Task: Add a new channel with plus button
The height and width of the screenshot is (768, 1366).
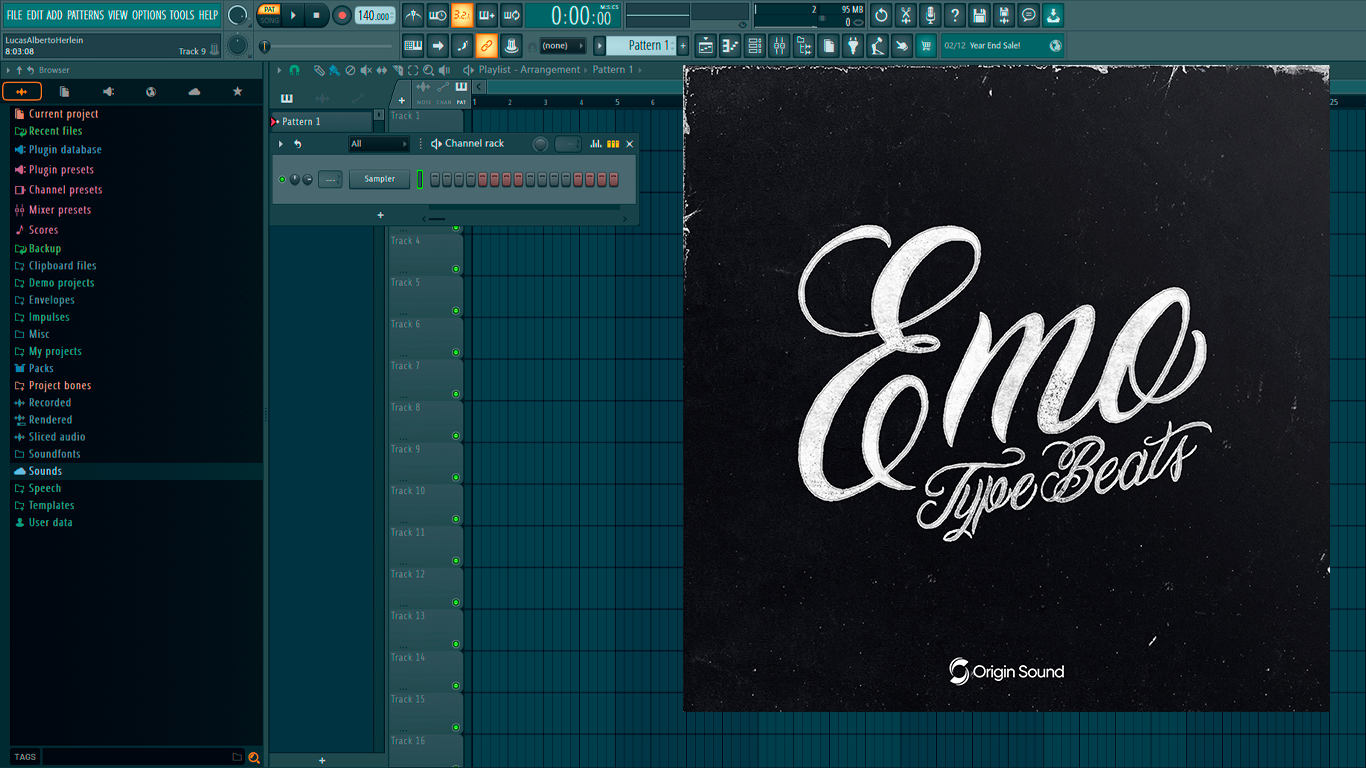Action: (380, 215)
